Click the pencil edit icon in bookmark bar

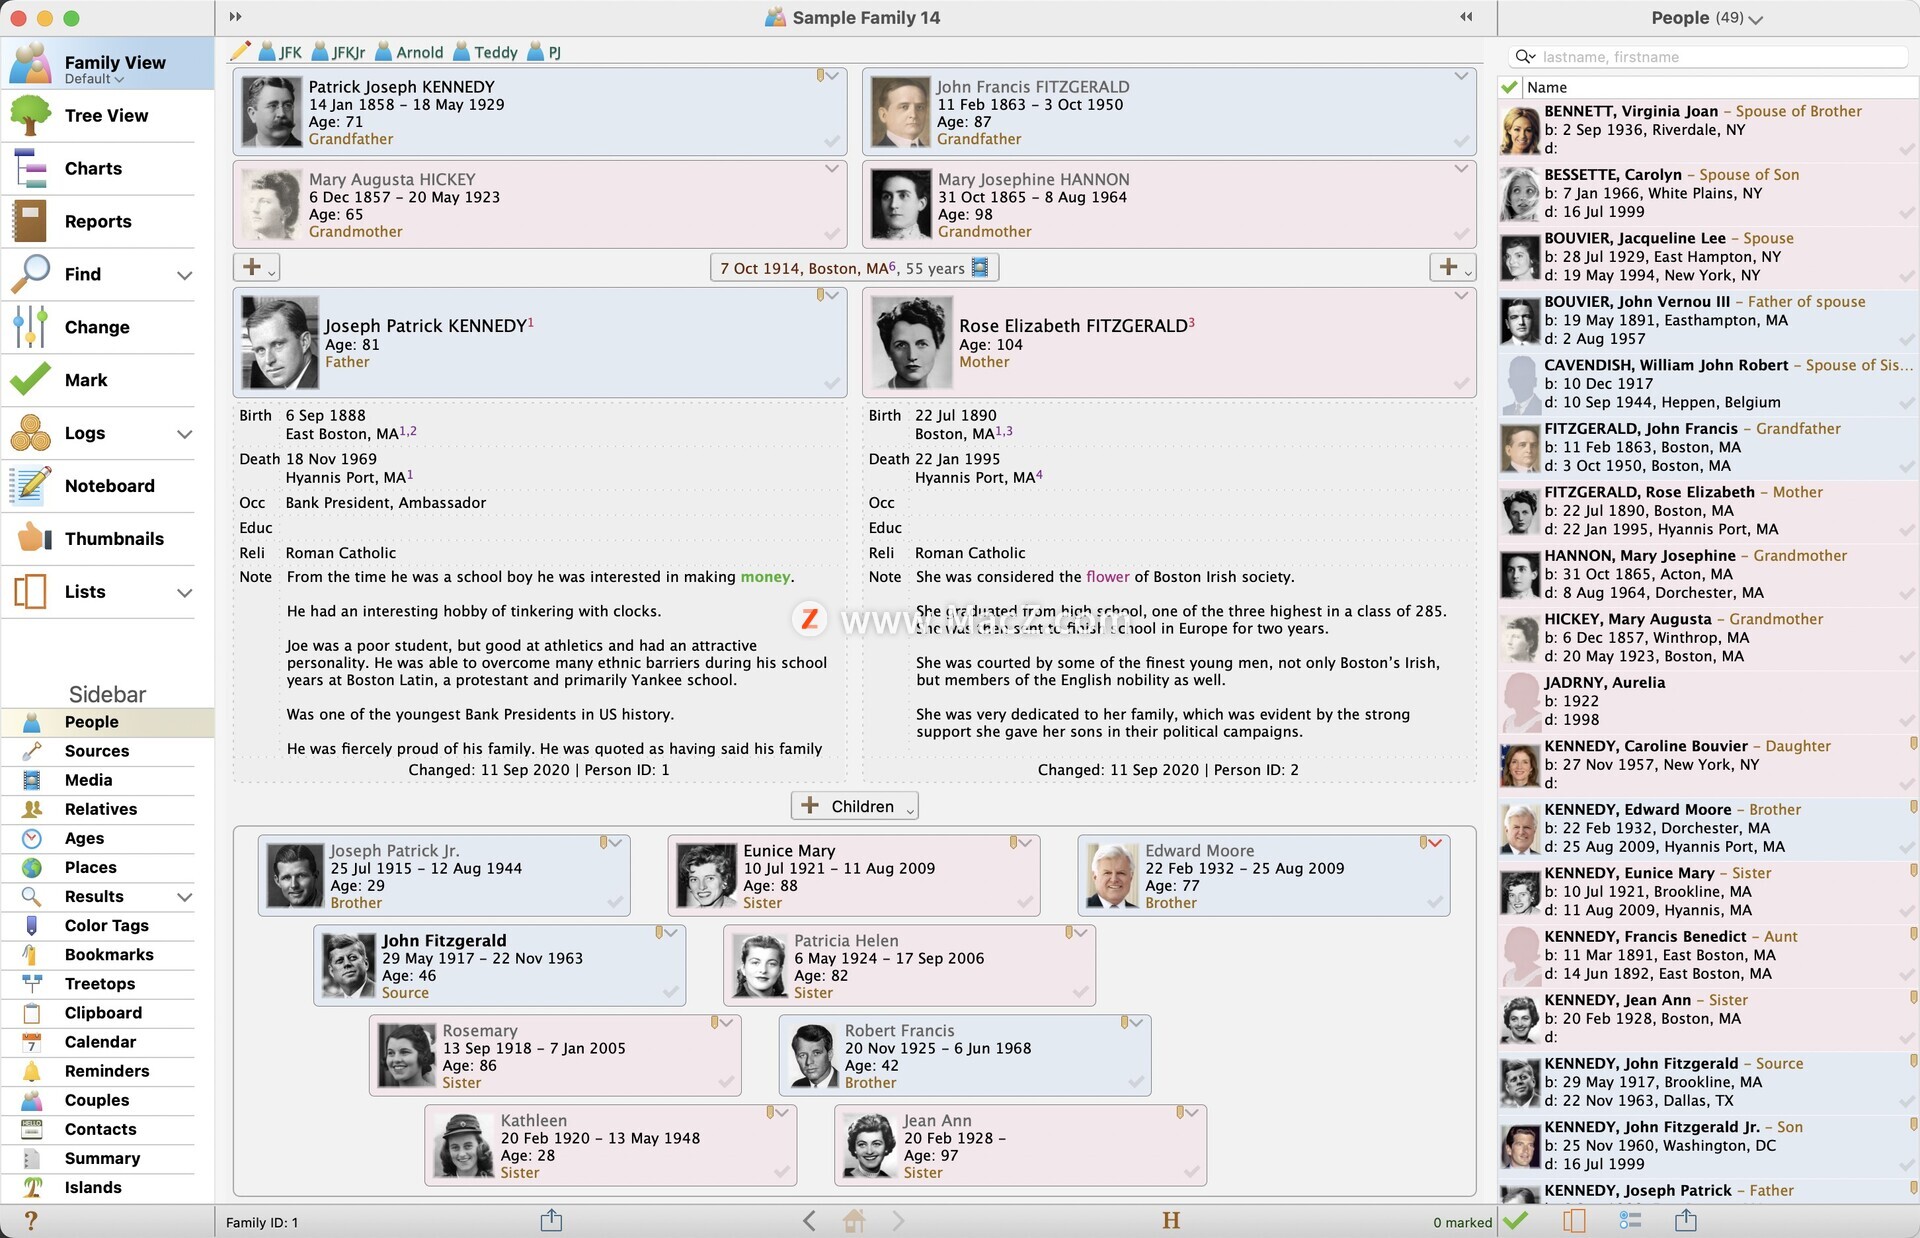coord(240,52)
